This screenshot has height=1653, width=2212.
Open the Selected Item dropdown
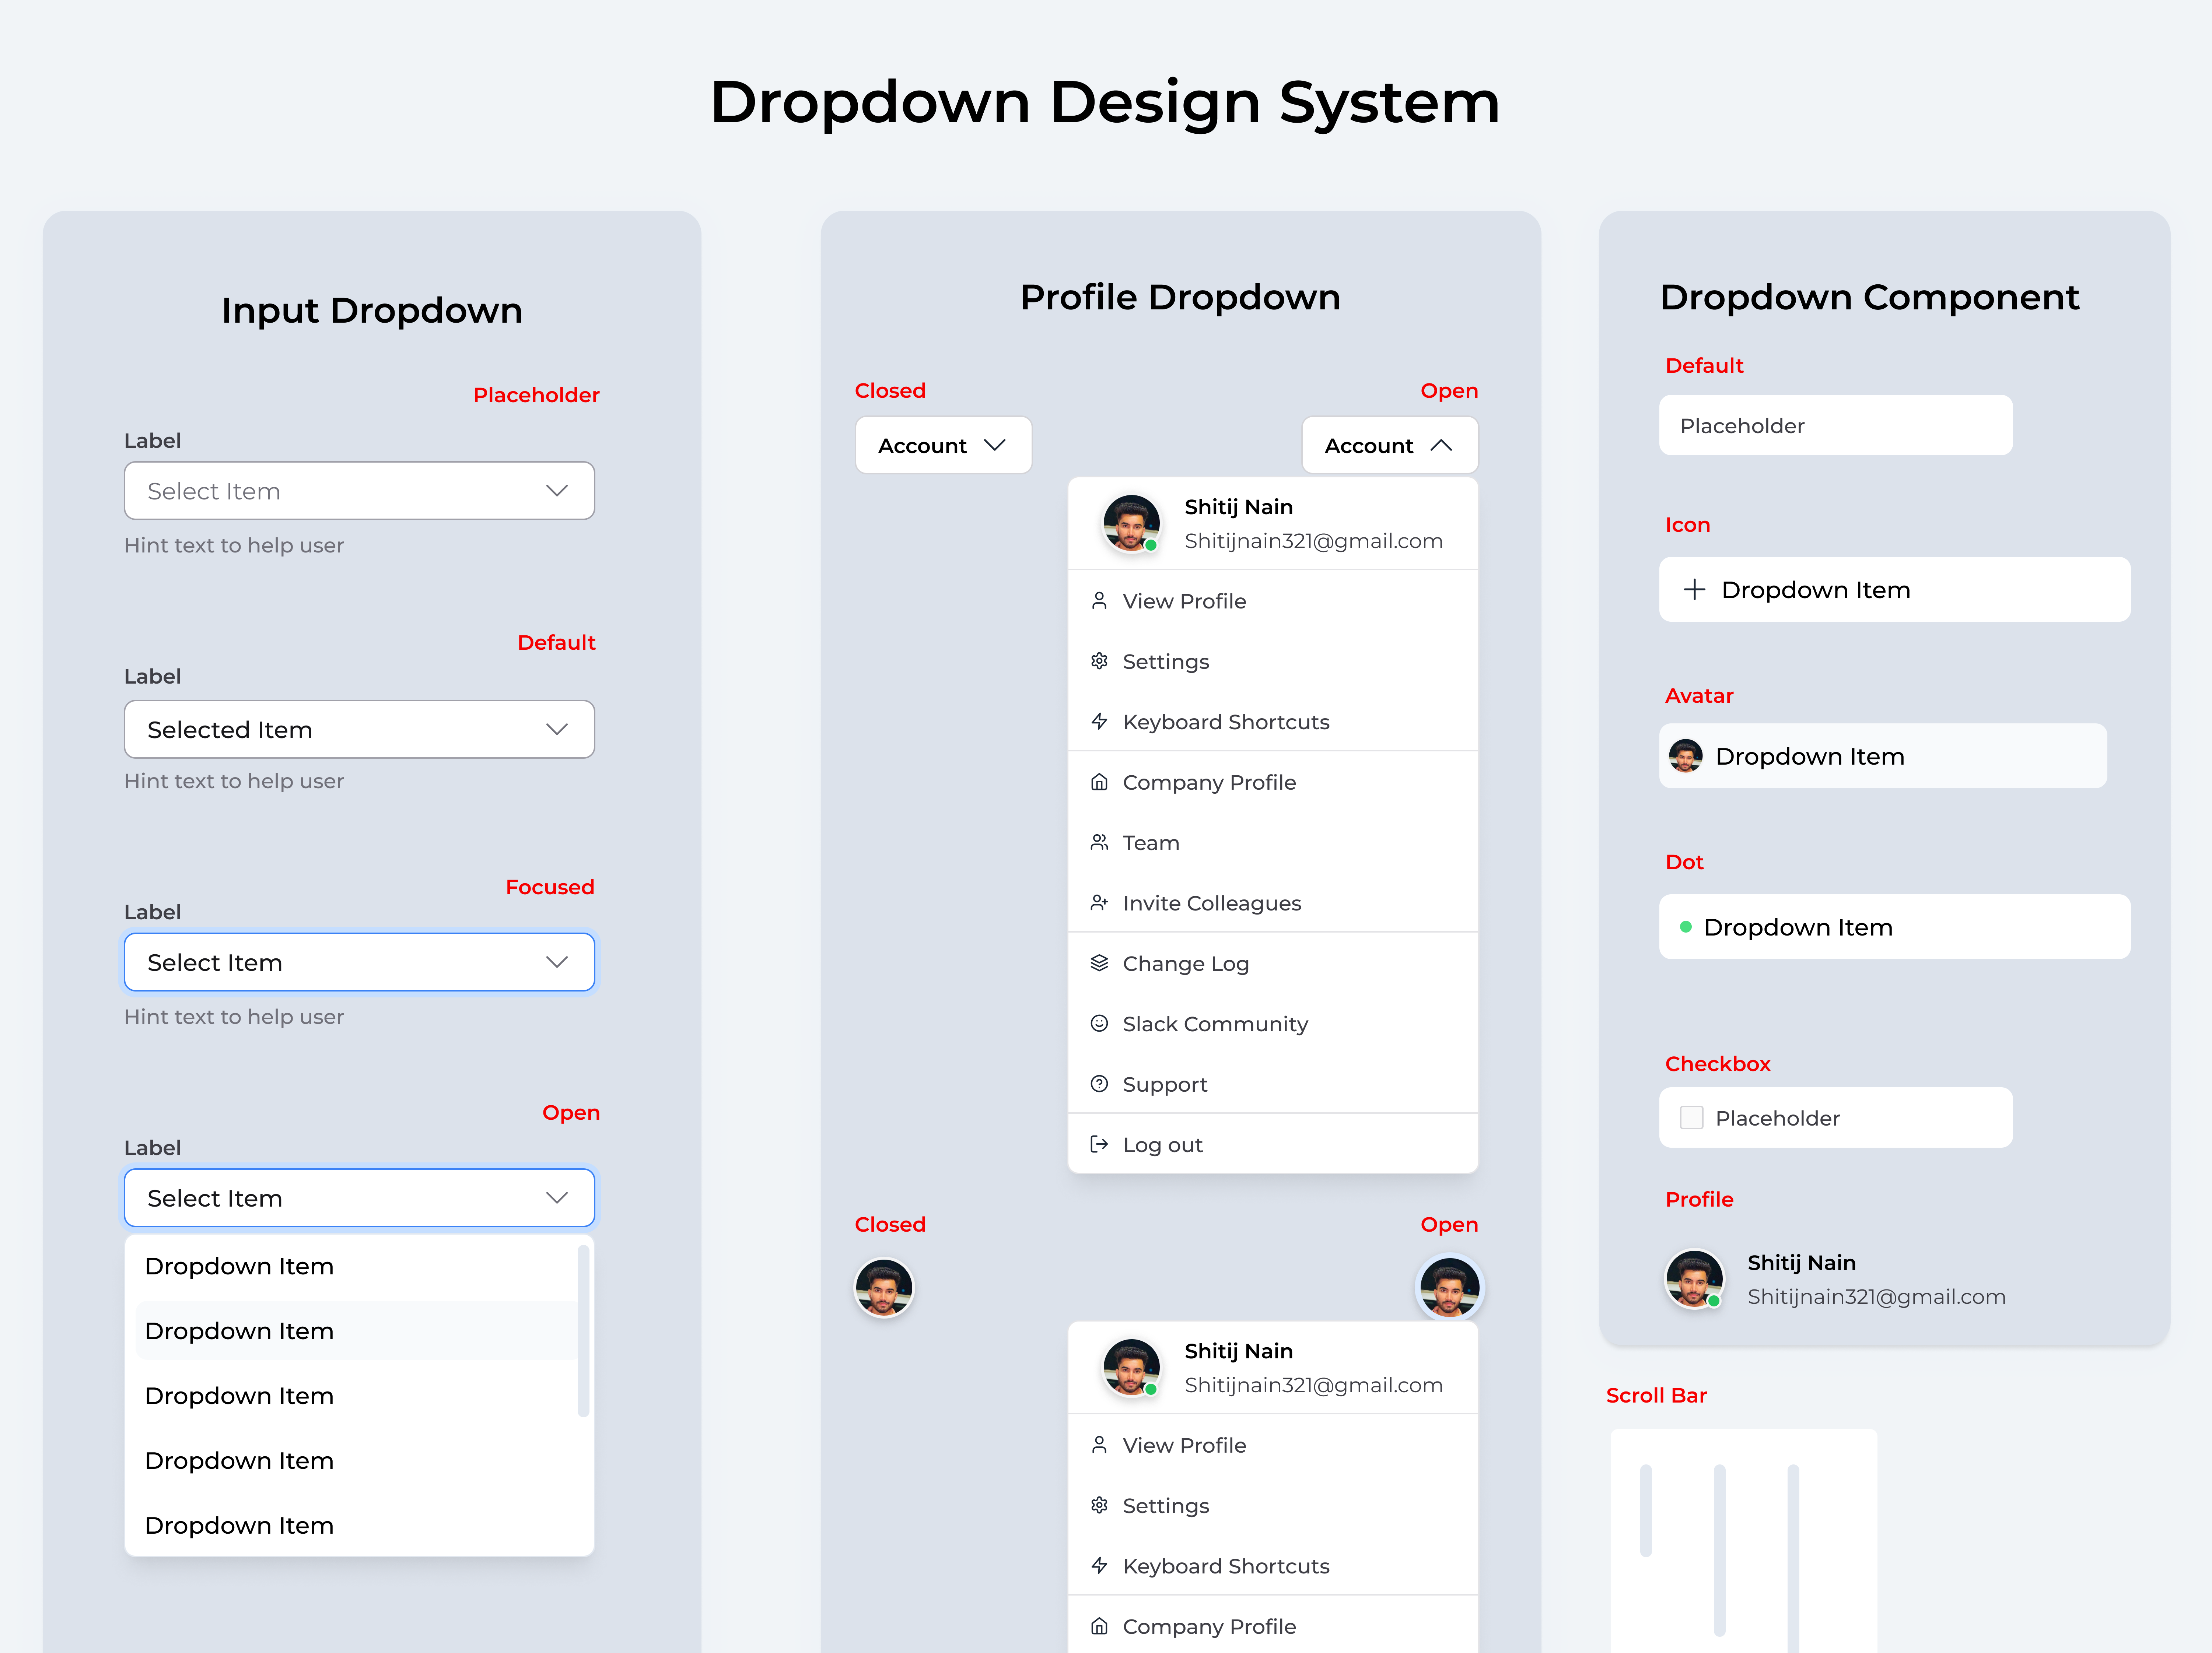click(x=359, y=729)
